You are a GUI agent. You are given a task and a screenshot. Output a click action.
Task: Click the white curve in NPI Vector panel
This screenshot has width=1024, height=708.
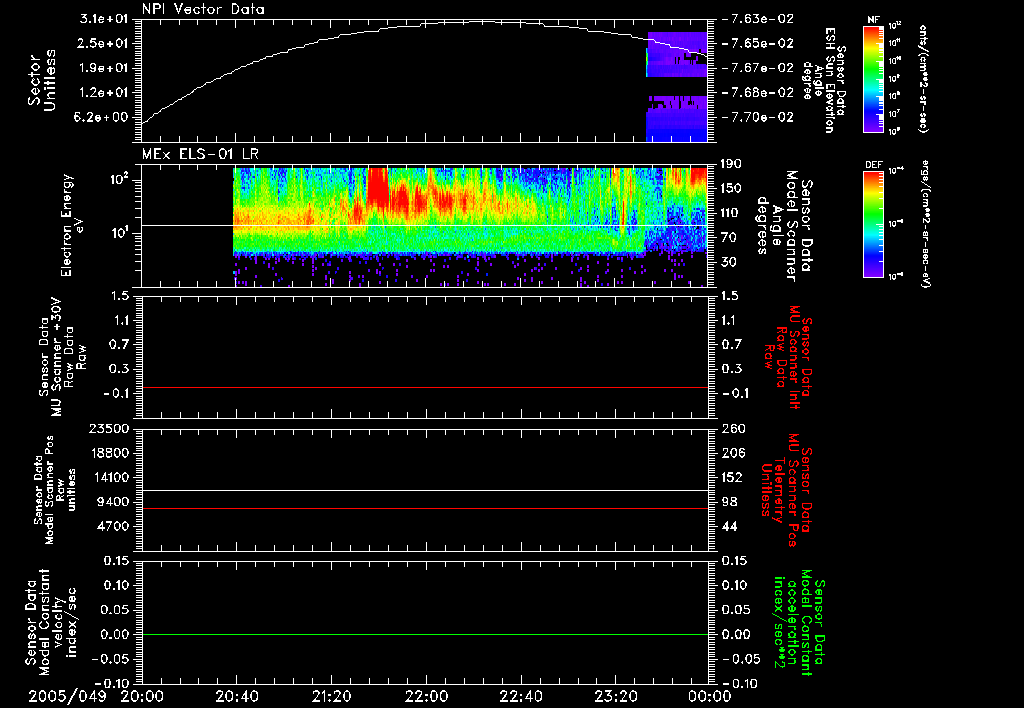pos(425,24)
